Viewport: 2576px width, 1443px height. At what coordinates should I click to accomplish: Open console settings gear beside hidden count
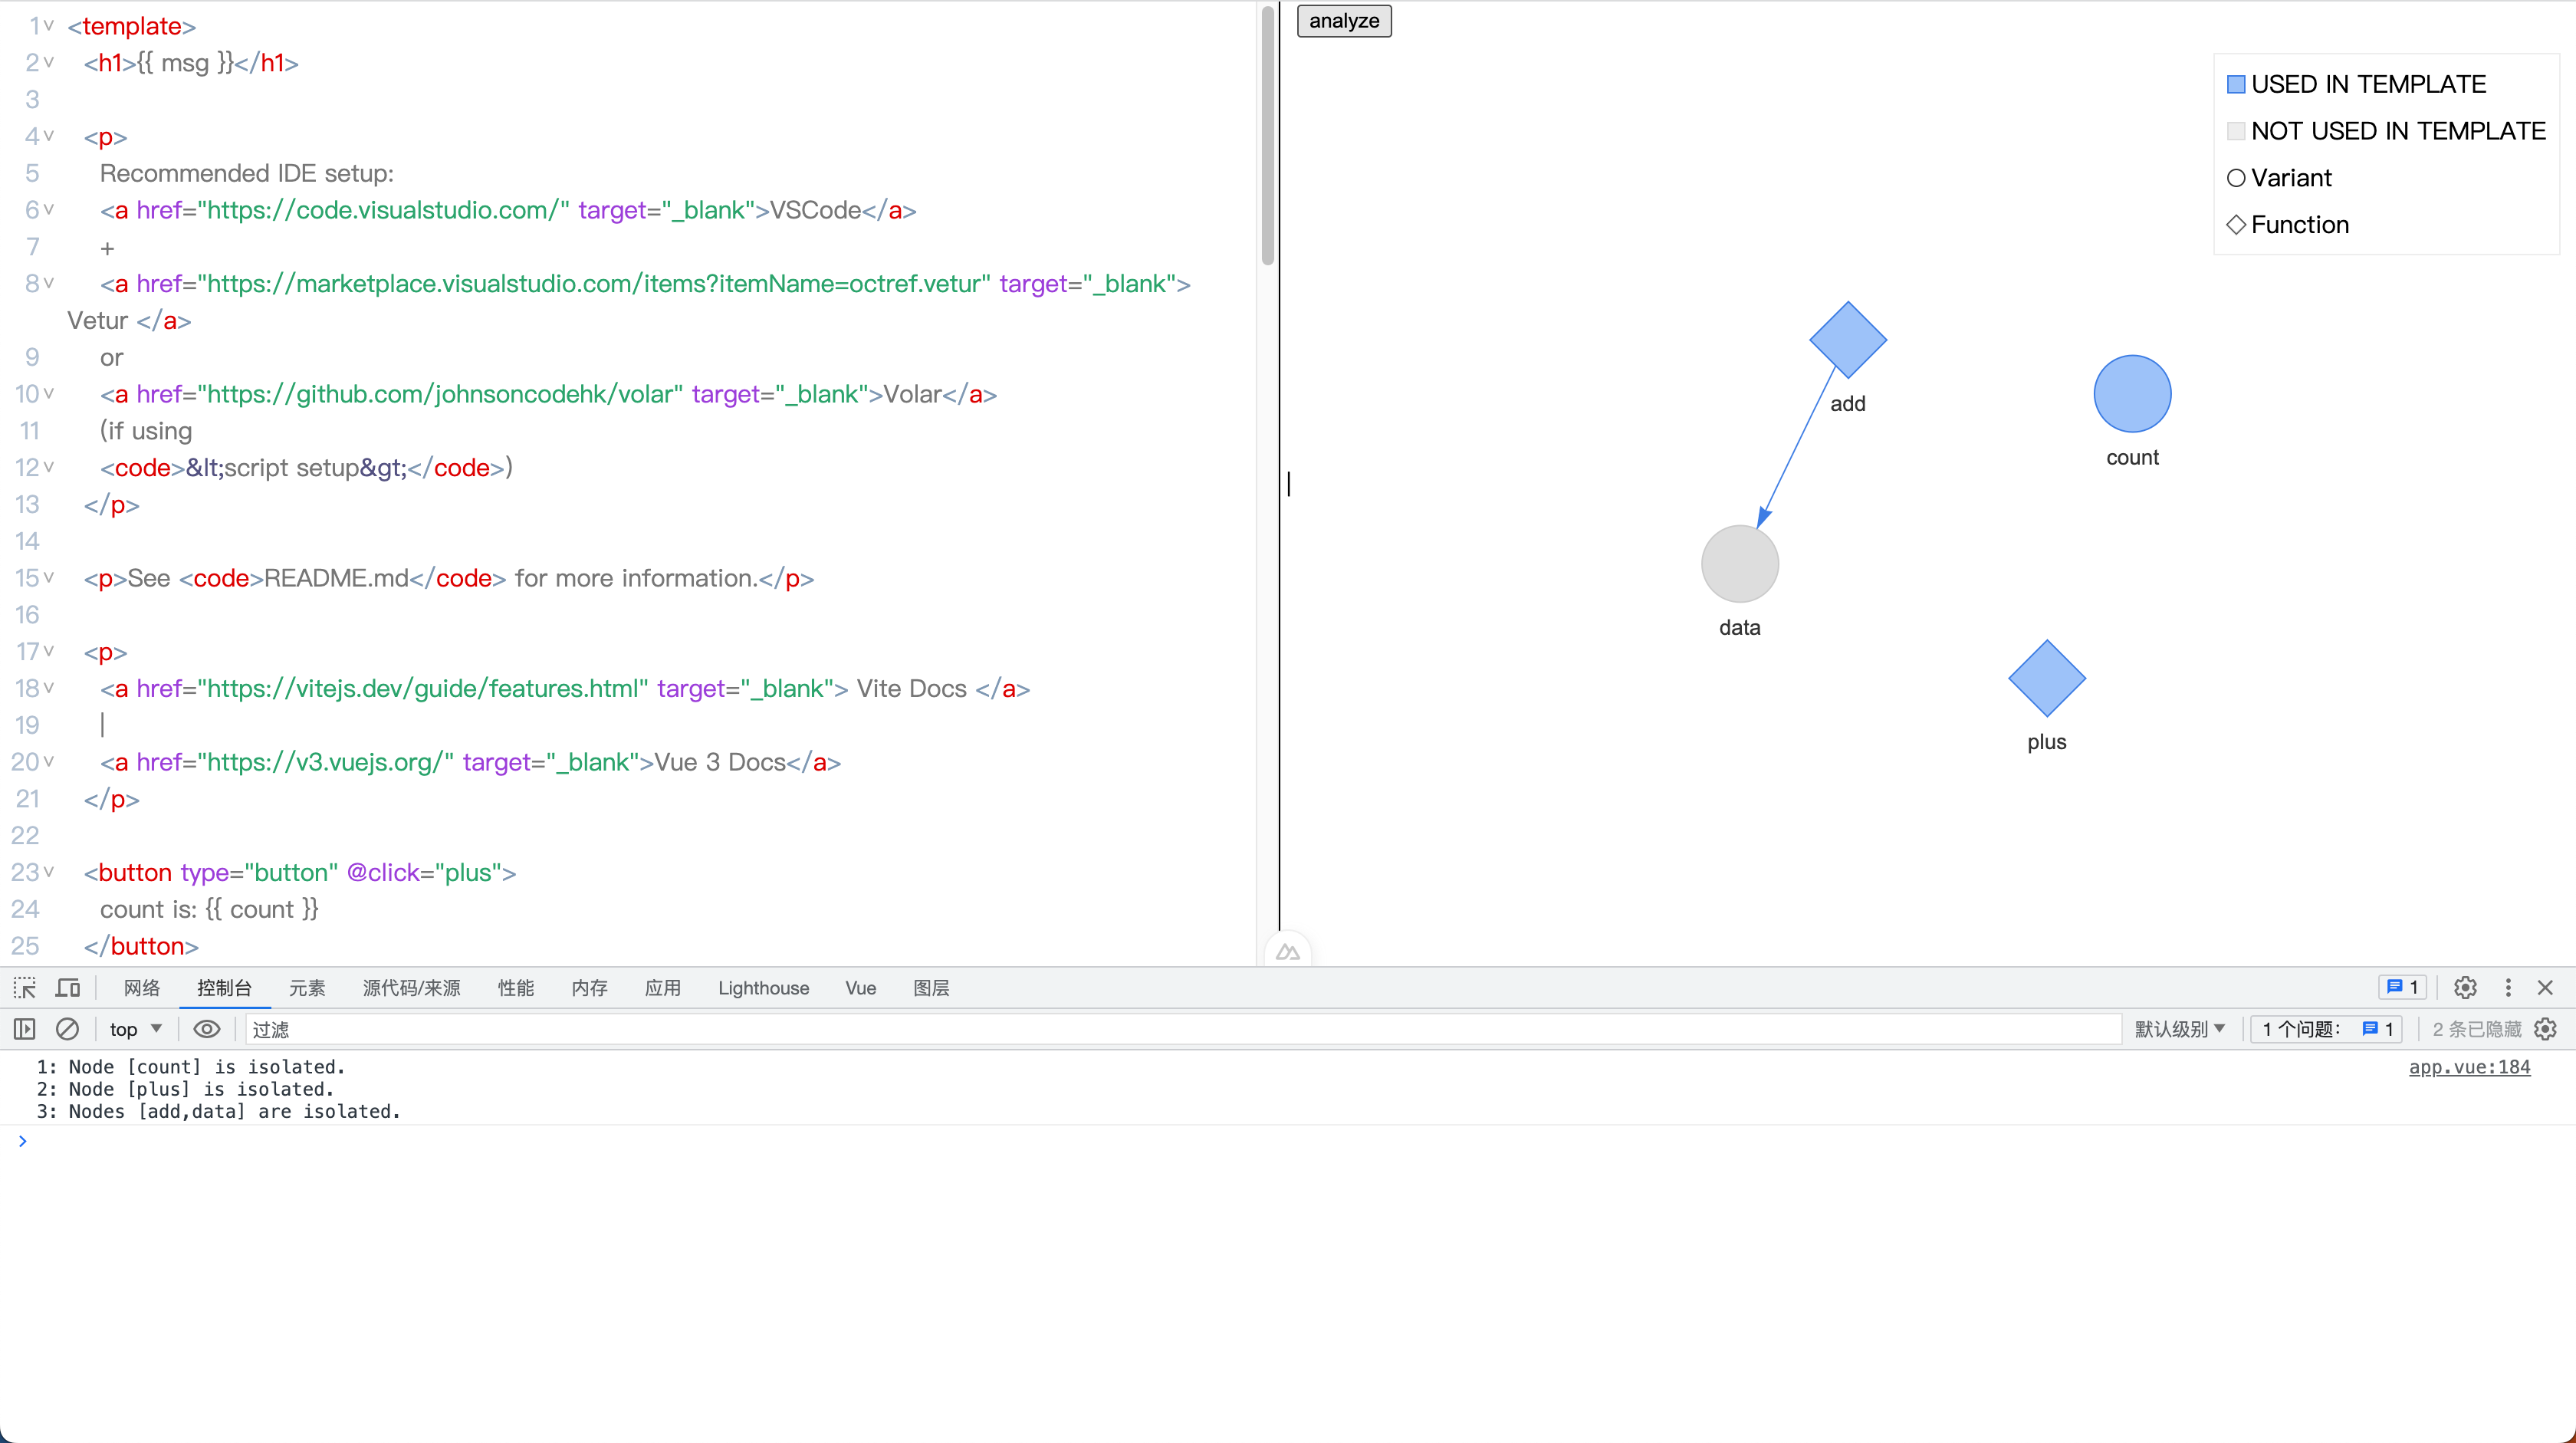[2546, 1029]
